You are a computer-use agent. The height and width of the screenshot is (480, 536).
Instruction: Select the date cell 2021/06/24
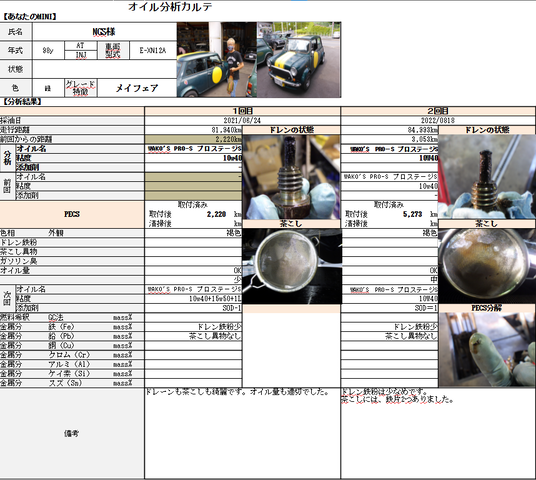pos(243,120)
